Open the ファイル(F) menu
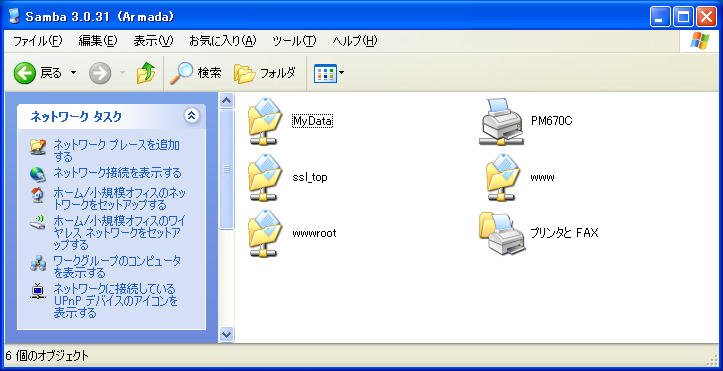The width and height of the screenshot is (723, 371). point(37,41)
